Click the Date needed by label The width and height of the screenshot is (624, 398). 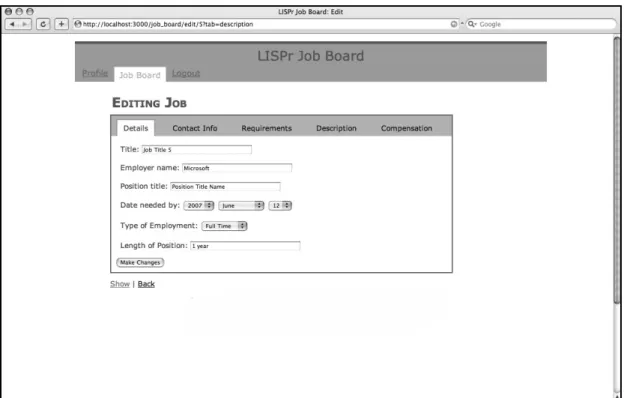pos(150,205)
